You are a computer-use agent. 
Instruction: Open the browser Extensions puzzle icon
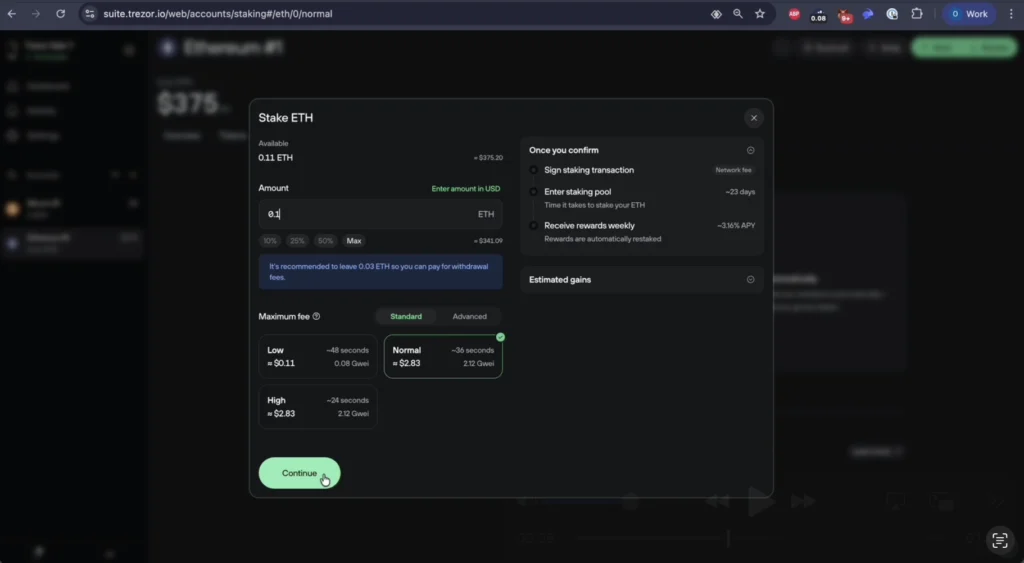[x=915, y=14]
